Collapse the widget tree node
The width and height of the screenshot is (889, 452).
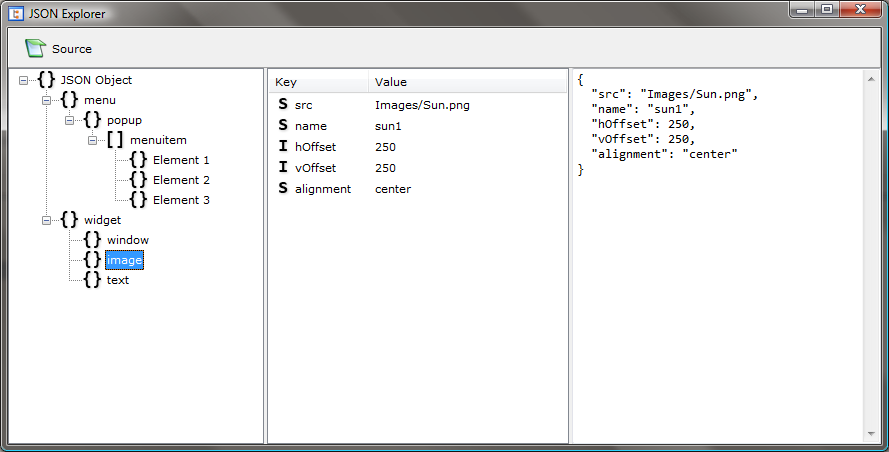click(47, 220)
